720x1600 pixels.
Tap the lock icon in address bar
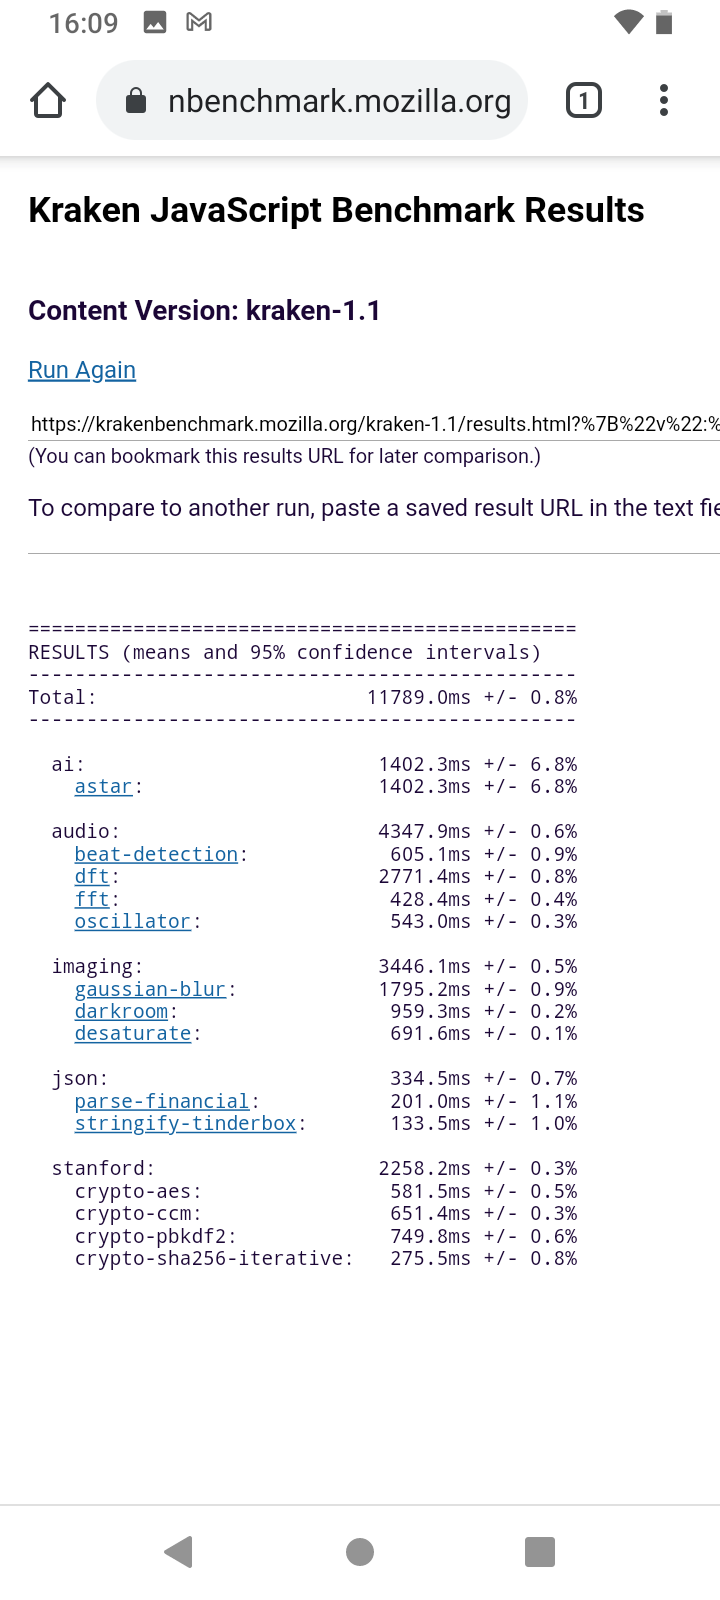pos(136,101)
